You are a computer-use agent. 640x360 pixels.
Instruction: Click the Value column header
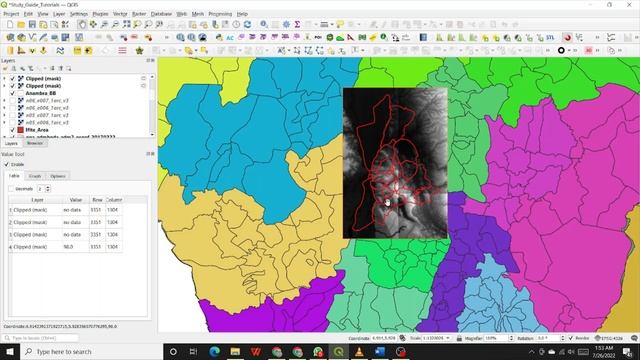[x=76, y=200]
